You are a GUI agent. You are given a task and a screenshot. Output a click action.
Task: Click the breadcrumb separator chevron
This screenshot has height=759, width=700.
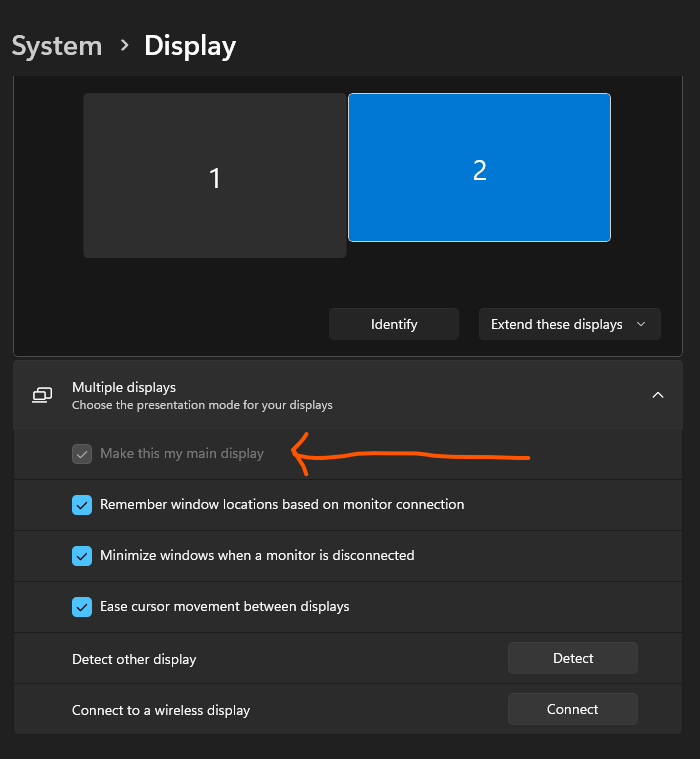[124, 46]
